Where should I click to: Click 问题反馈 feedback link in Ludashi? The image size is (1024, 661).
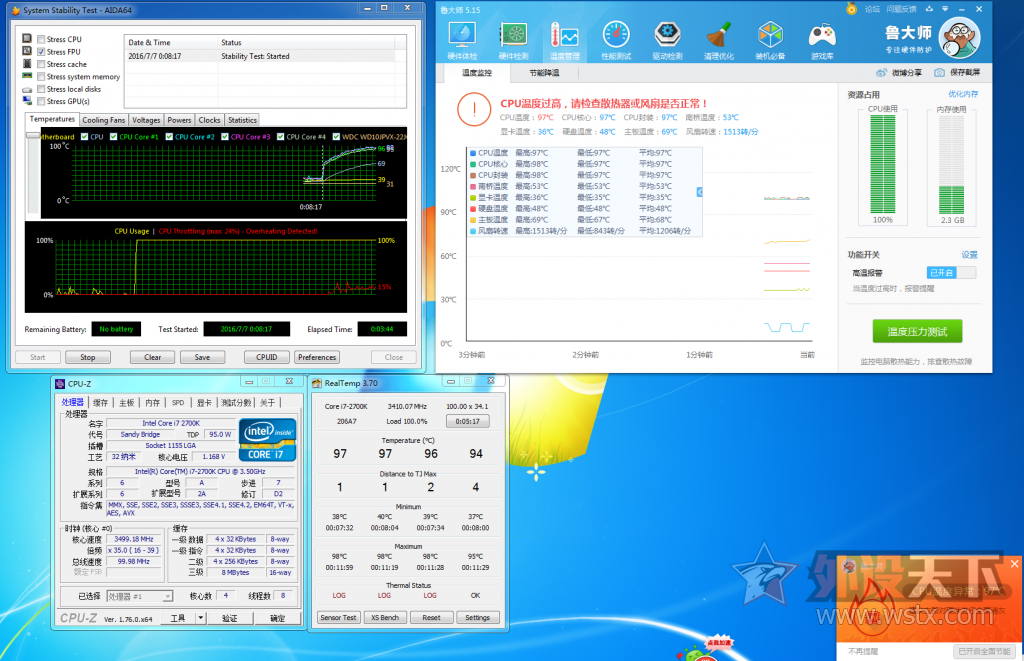point(901,9)
